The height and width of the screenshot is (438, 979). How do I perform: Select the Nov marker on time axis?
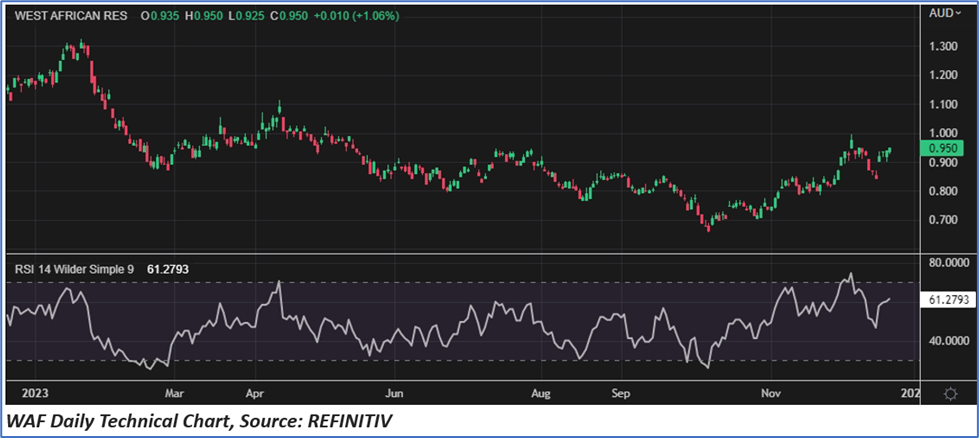[x=771, y=394]
